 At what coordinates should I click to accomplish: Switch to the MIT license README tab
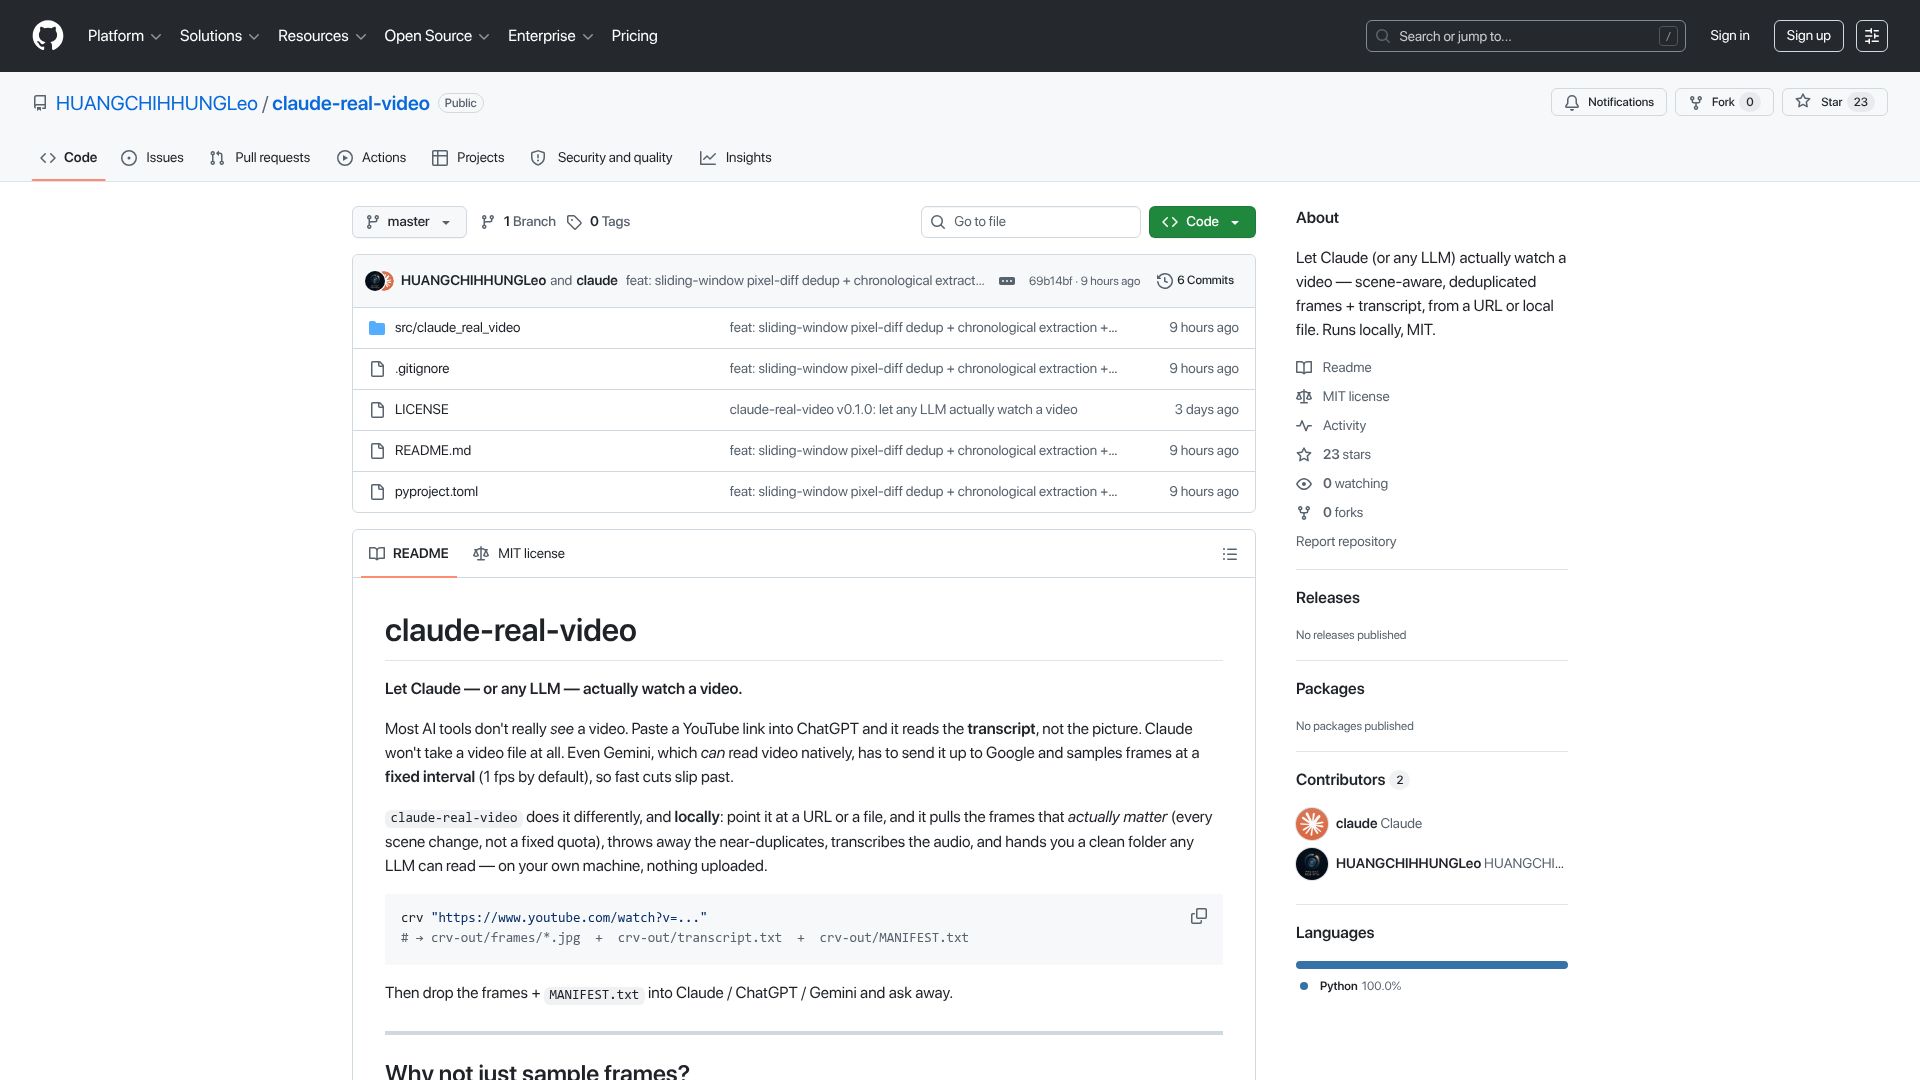(519, 554)
